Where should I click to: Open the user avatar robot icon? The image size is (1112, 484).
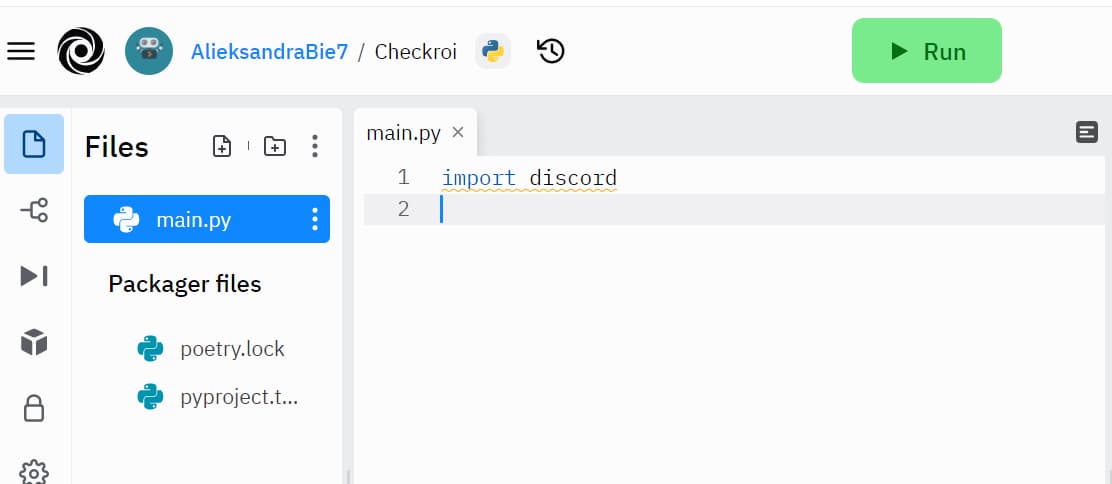click(x=149, y=51)
